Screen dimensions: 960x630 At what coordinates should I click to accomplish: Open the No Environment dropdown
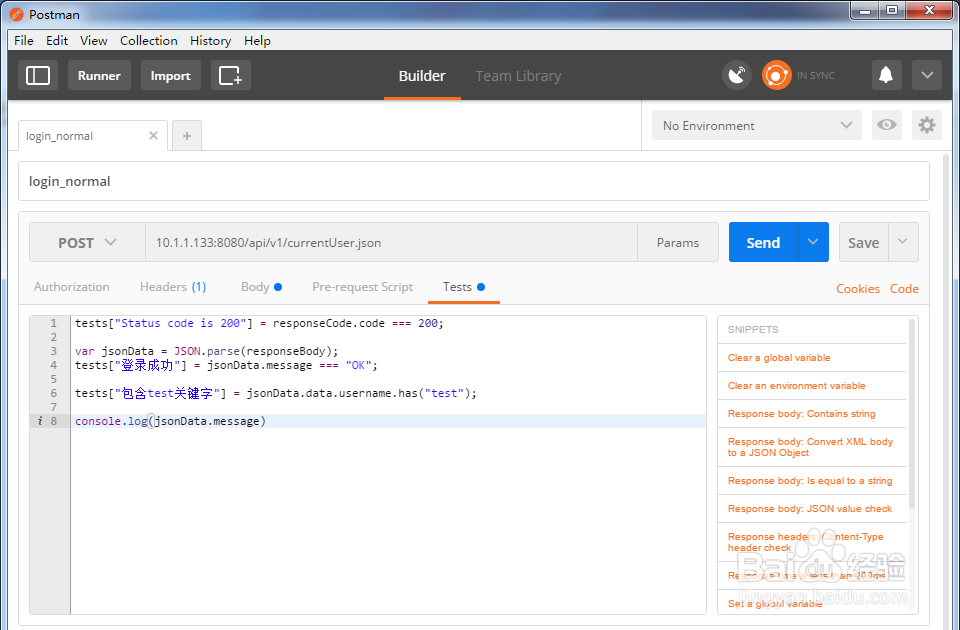[757, 125]
